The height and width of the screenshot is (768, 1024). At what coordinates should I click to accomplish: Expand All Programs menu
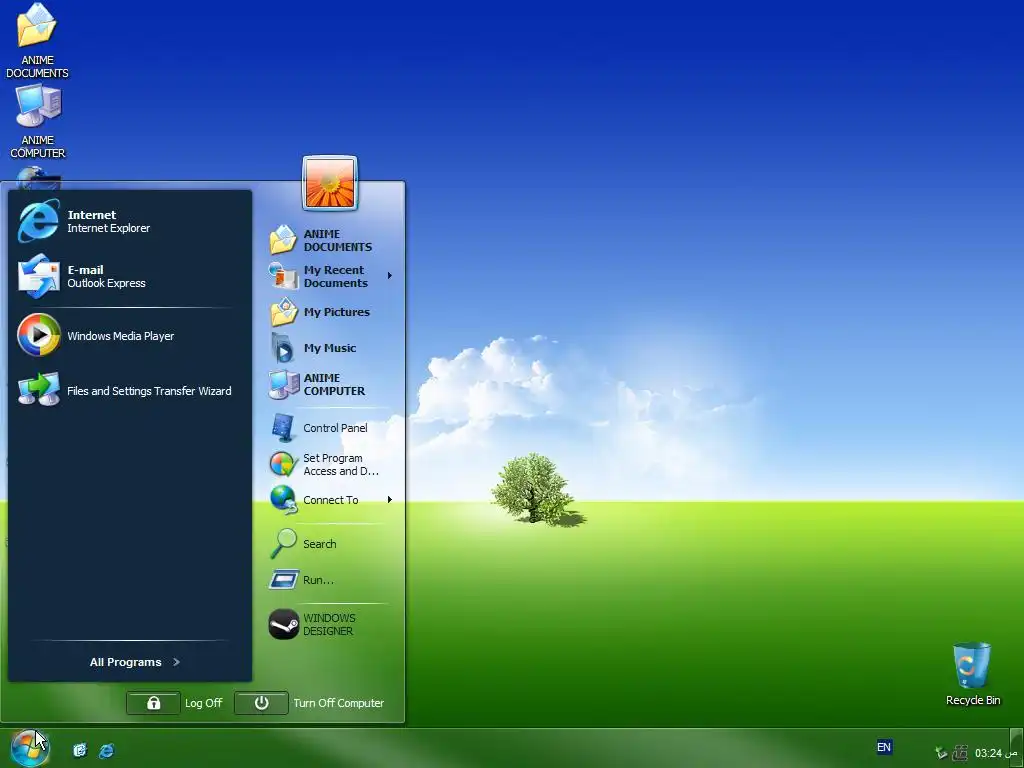pyautogui.click(x=135, y=662)
